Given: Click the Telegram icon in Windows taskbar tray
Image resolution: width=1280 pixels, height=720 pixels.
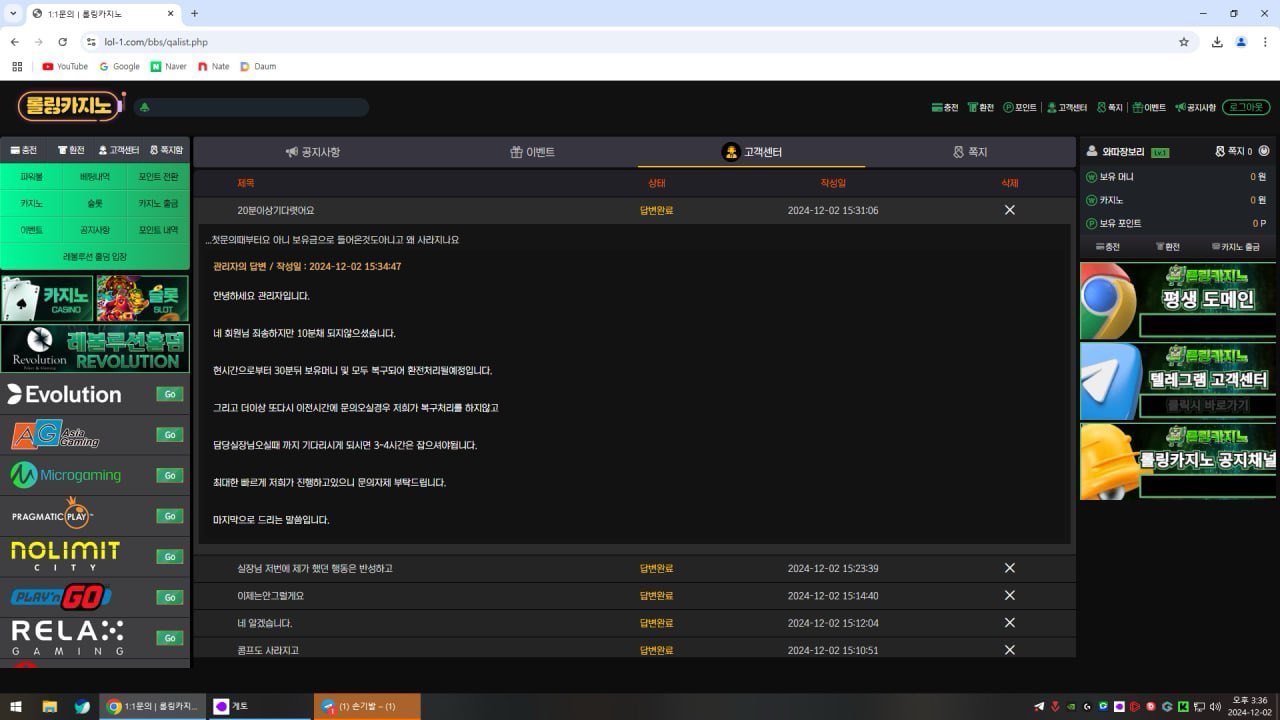Looking at the screenshot, I should [x=1039, y=707].
